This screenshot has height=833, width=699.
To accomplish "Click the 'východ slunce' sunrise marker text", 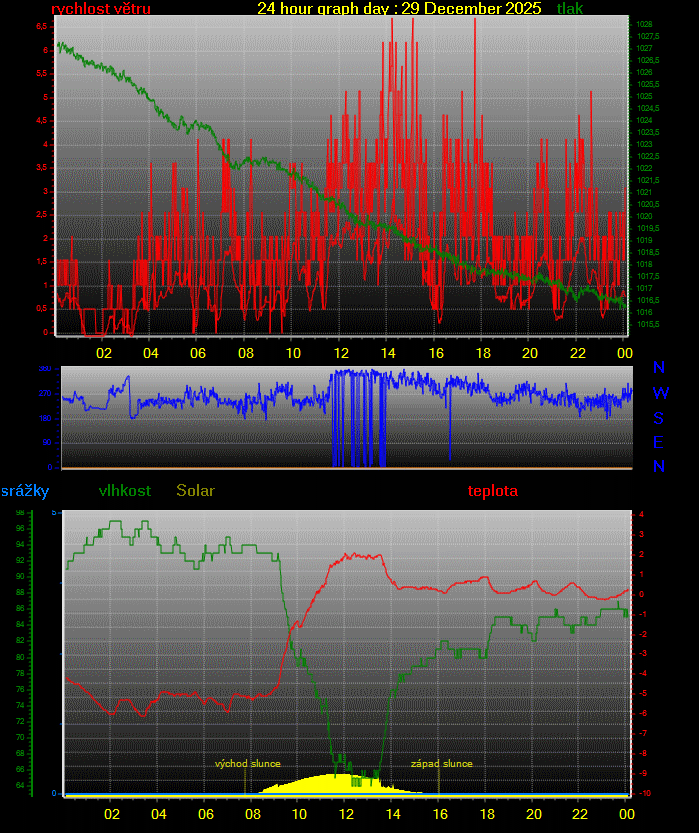I will tap(247, 764).
